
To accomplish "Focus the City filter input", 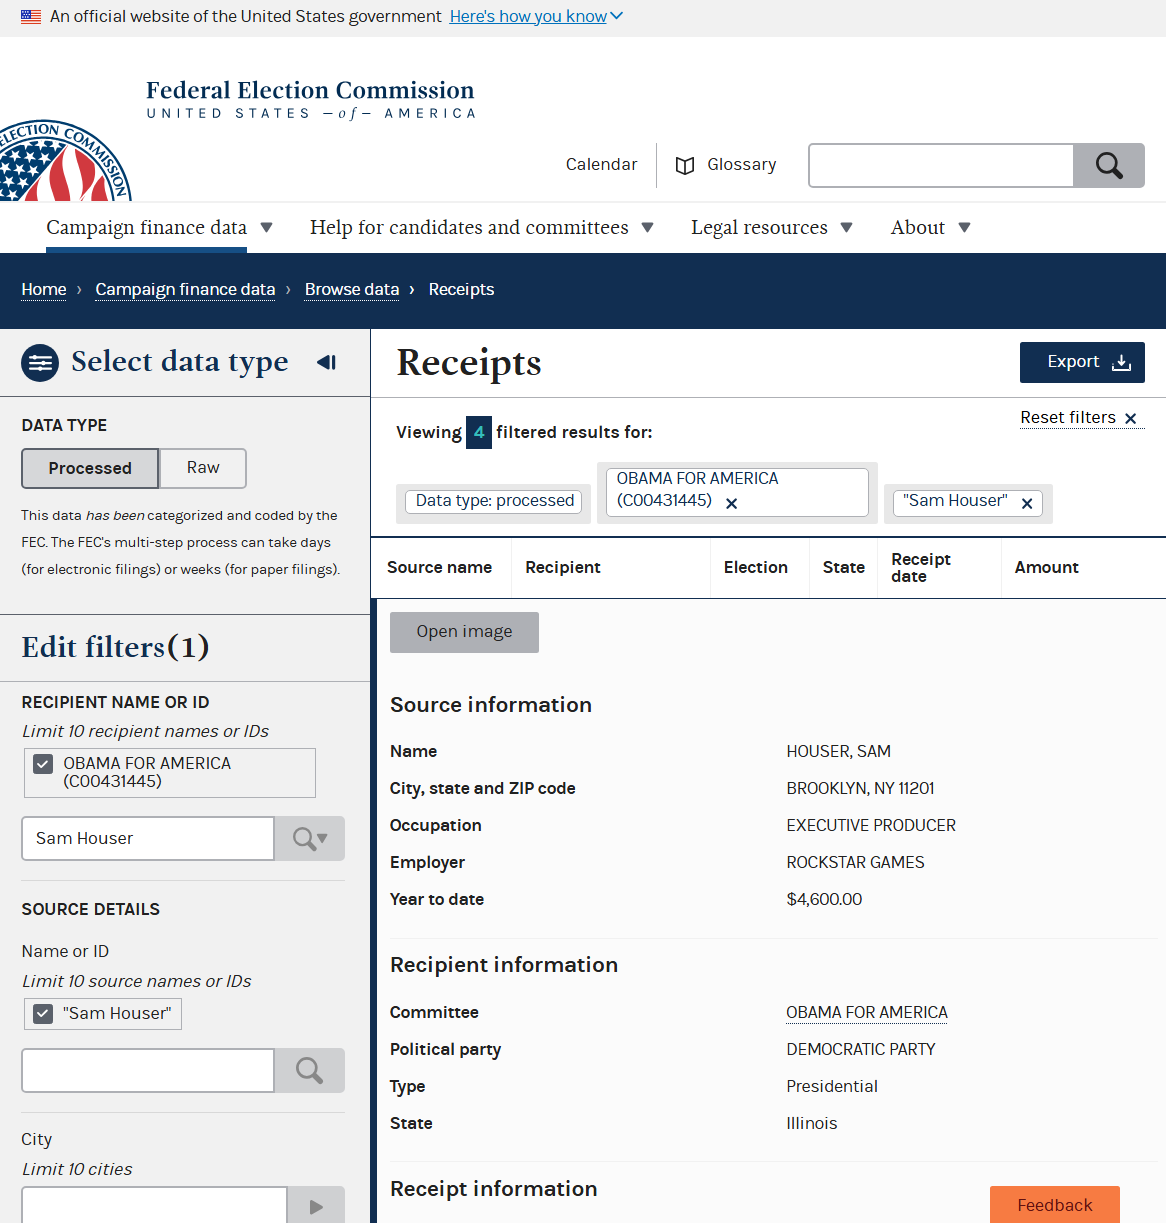I will pos(154,1206).
